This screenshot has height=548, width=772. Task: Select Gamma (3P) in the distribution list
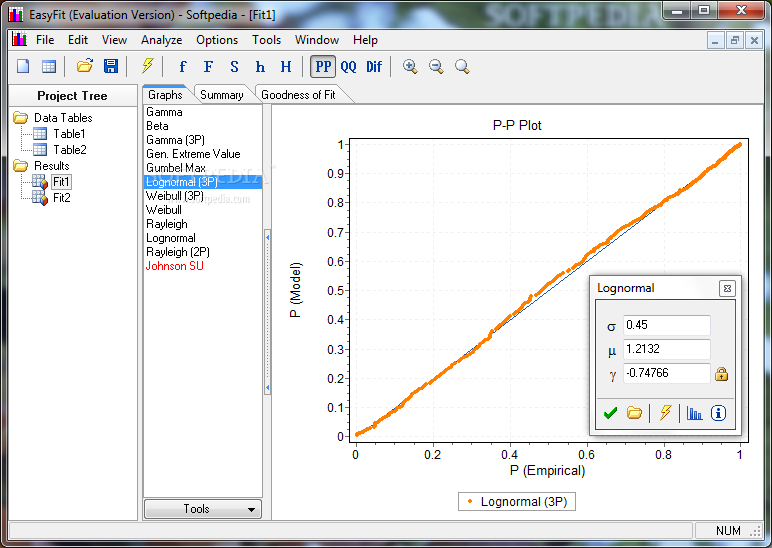click(x=203, y=140)
